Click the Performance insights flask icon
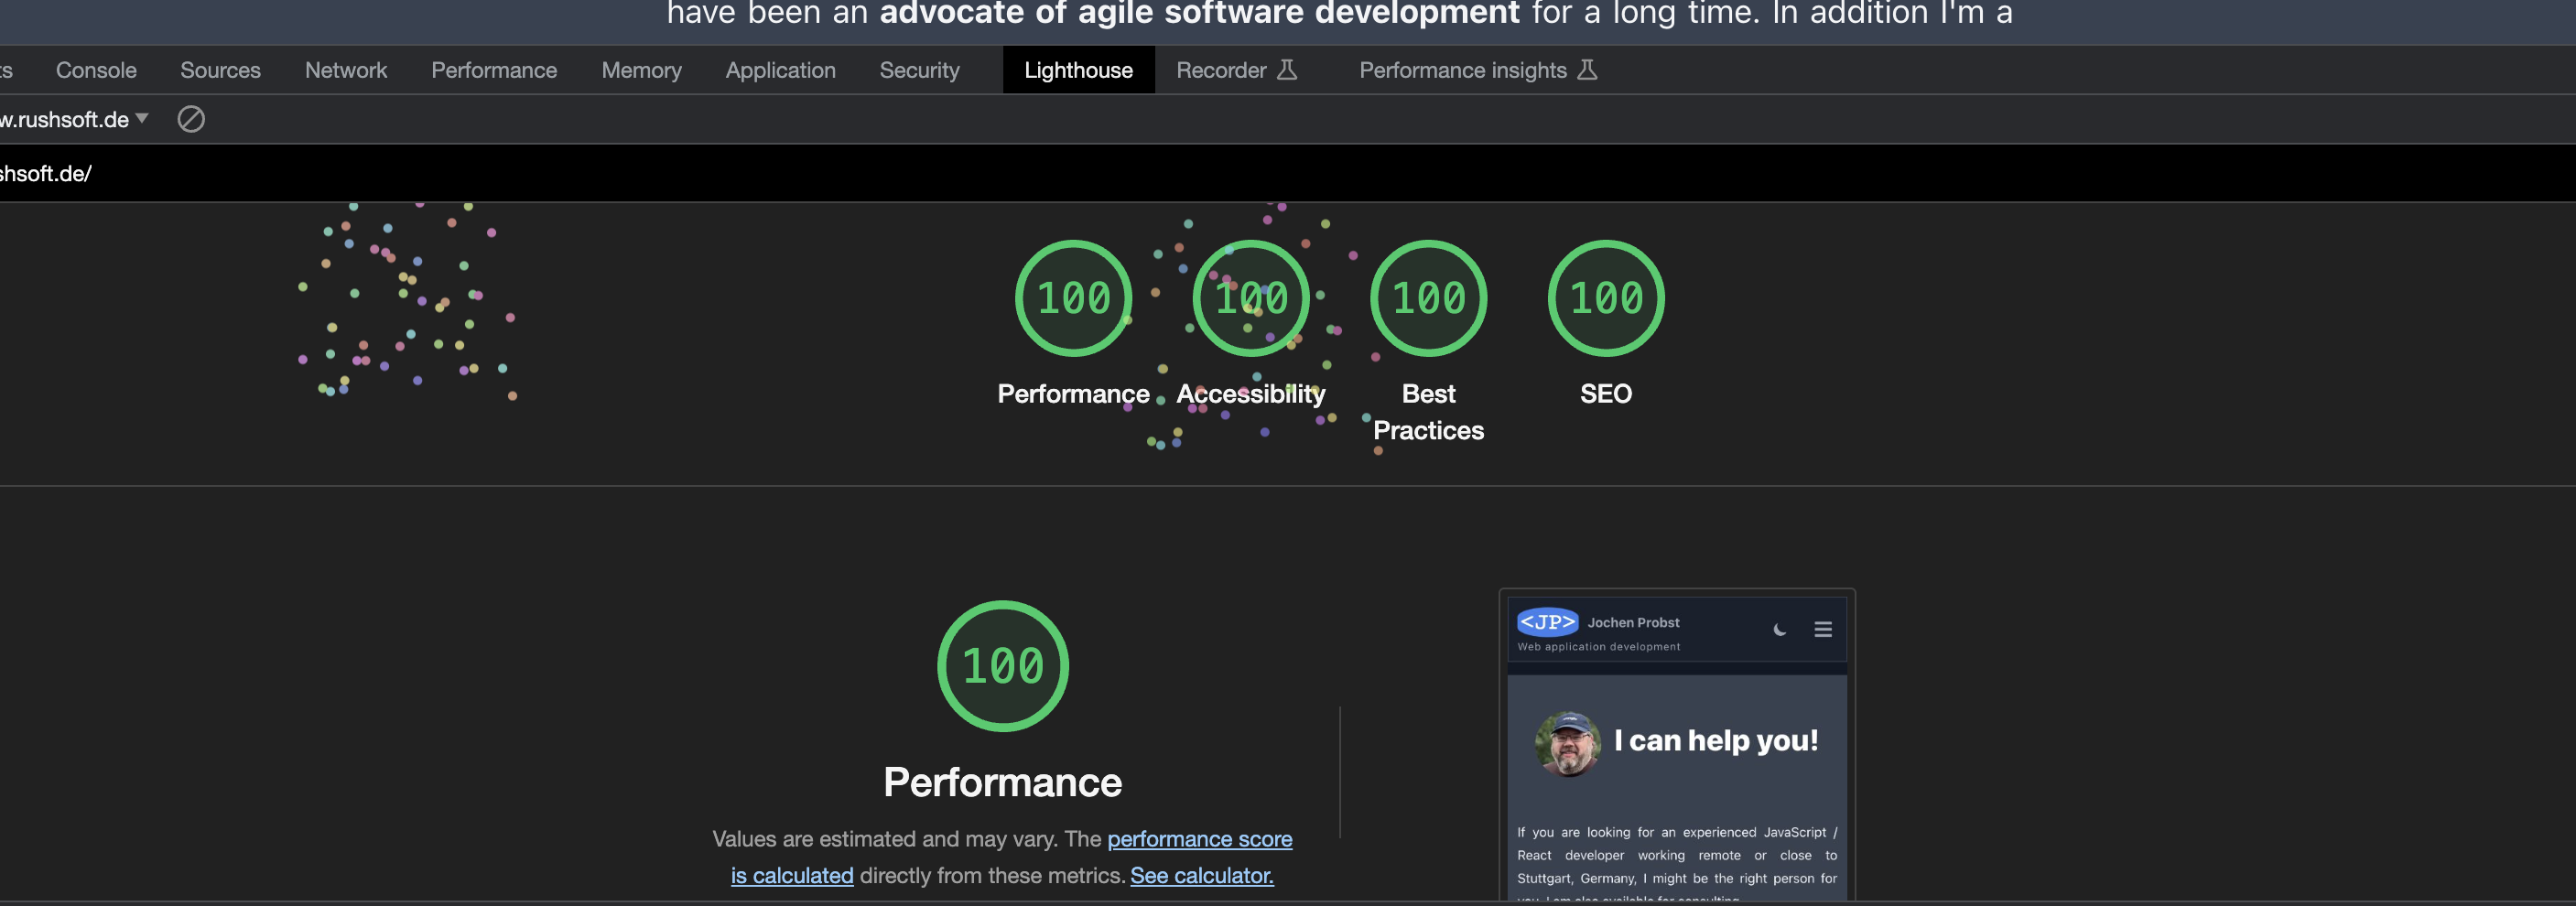Viewport: 2576px width, 906px height. (x=1587, y=70)
